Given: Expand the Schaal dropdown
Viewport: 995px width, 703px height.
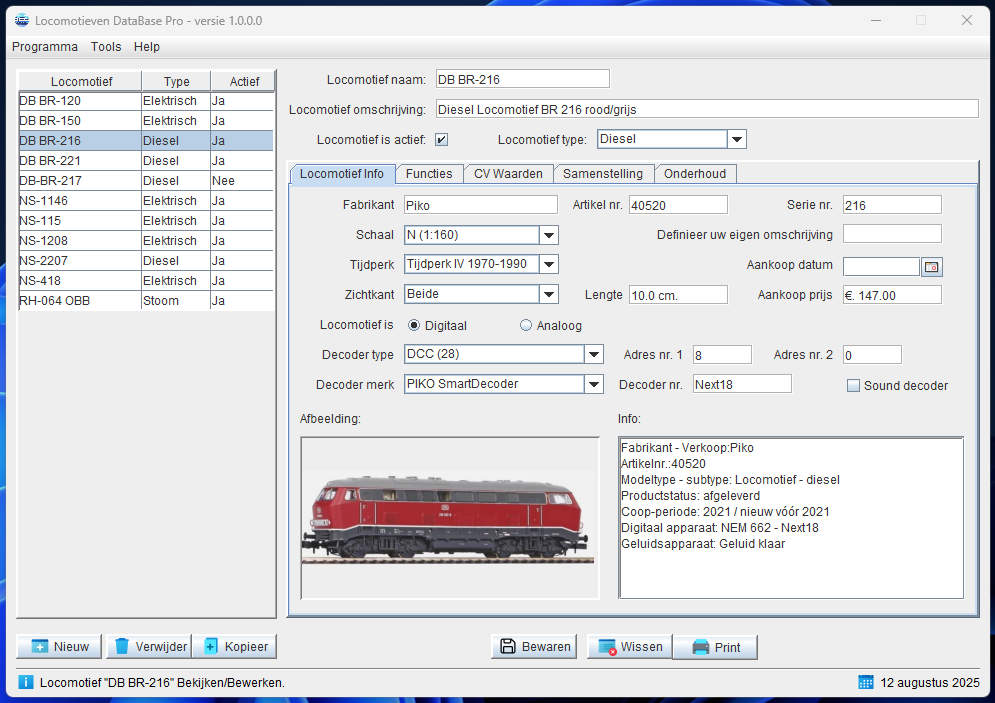Looking at the screenshot, I should click(x=549, y=235).
